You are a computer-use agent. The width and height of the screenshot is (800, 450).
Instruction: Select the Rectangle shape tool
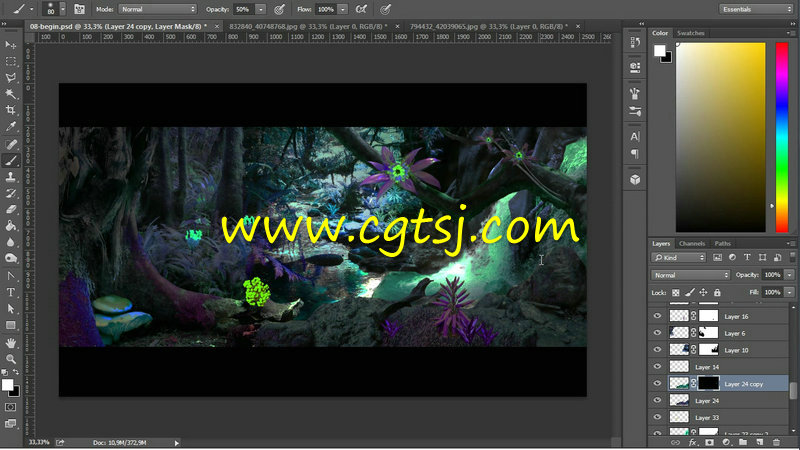[10, 325]
